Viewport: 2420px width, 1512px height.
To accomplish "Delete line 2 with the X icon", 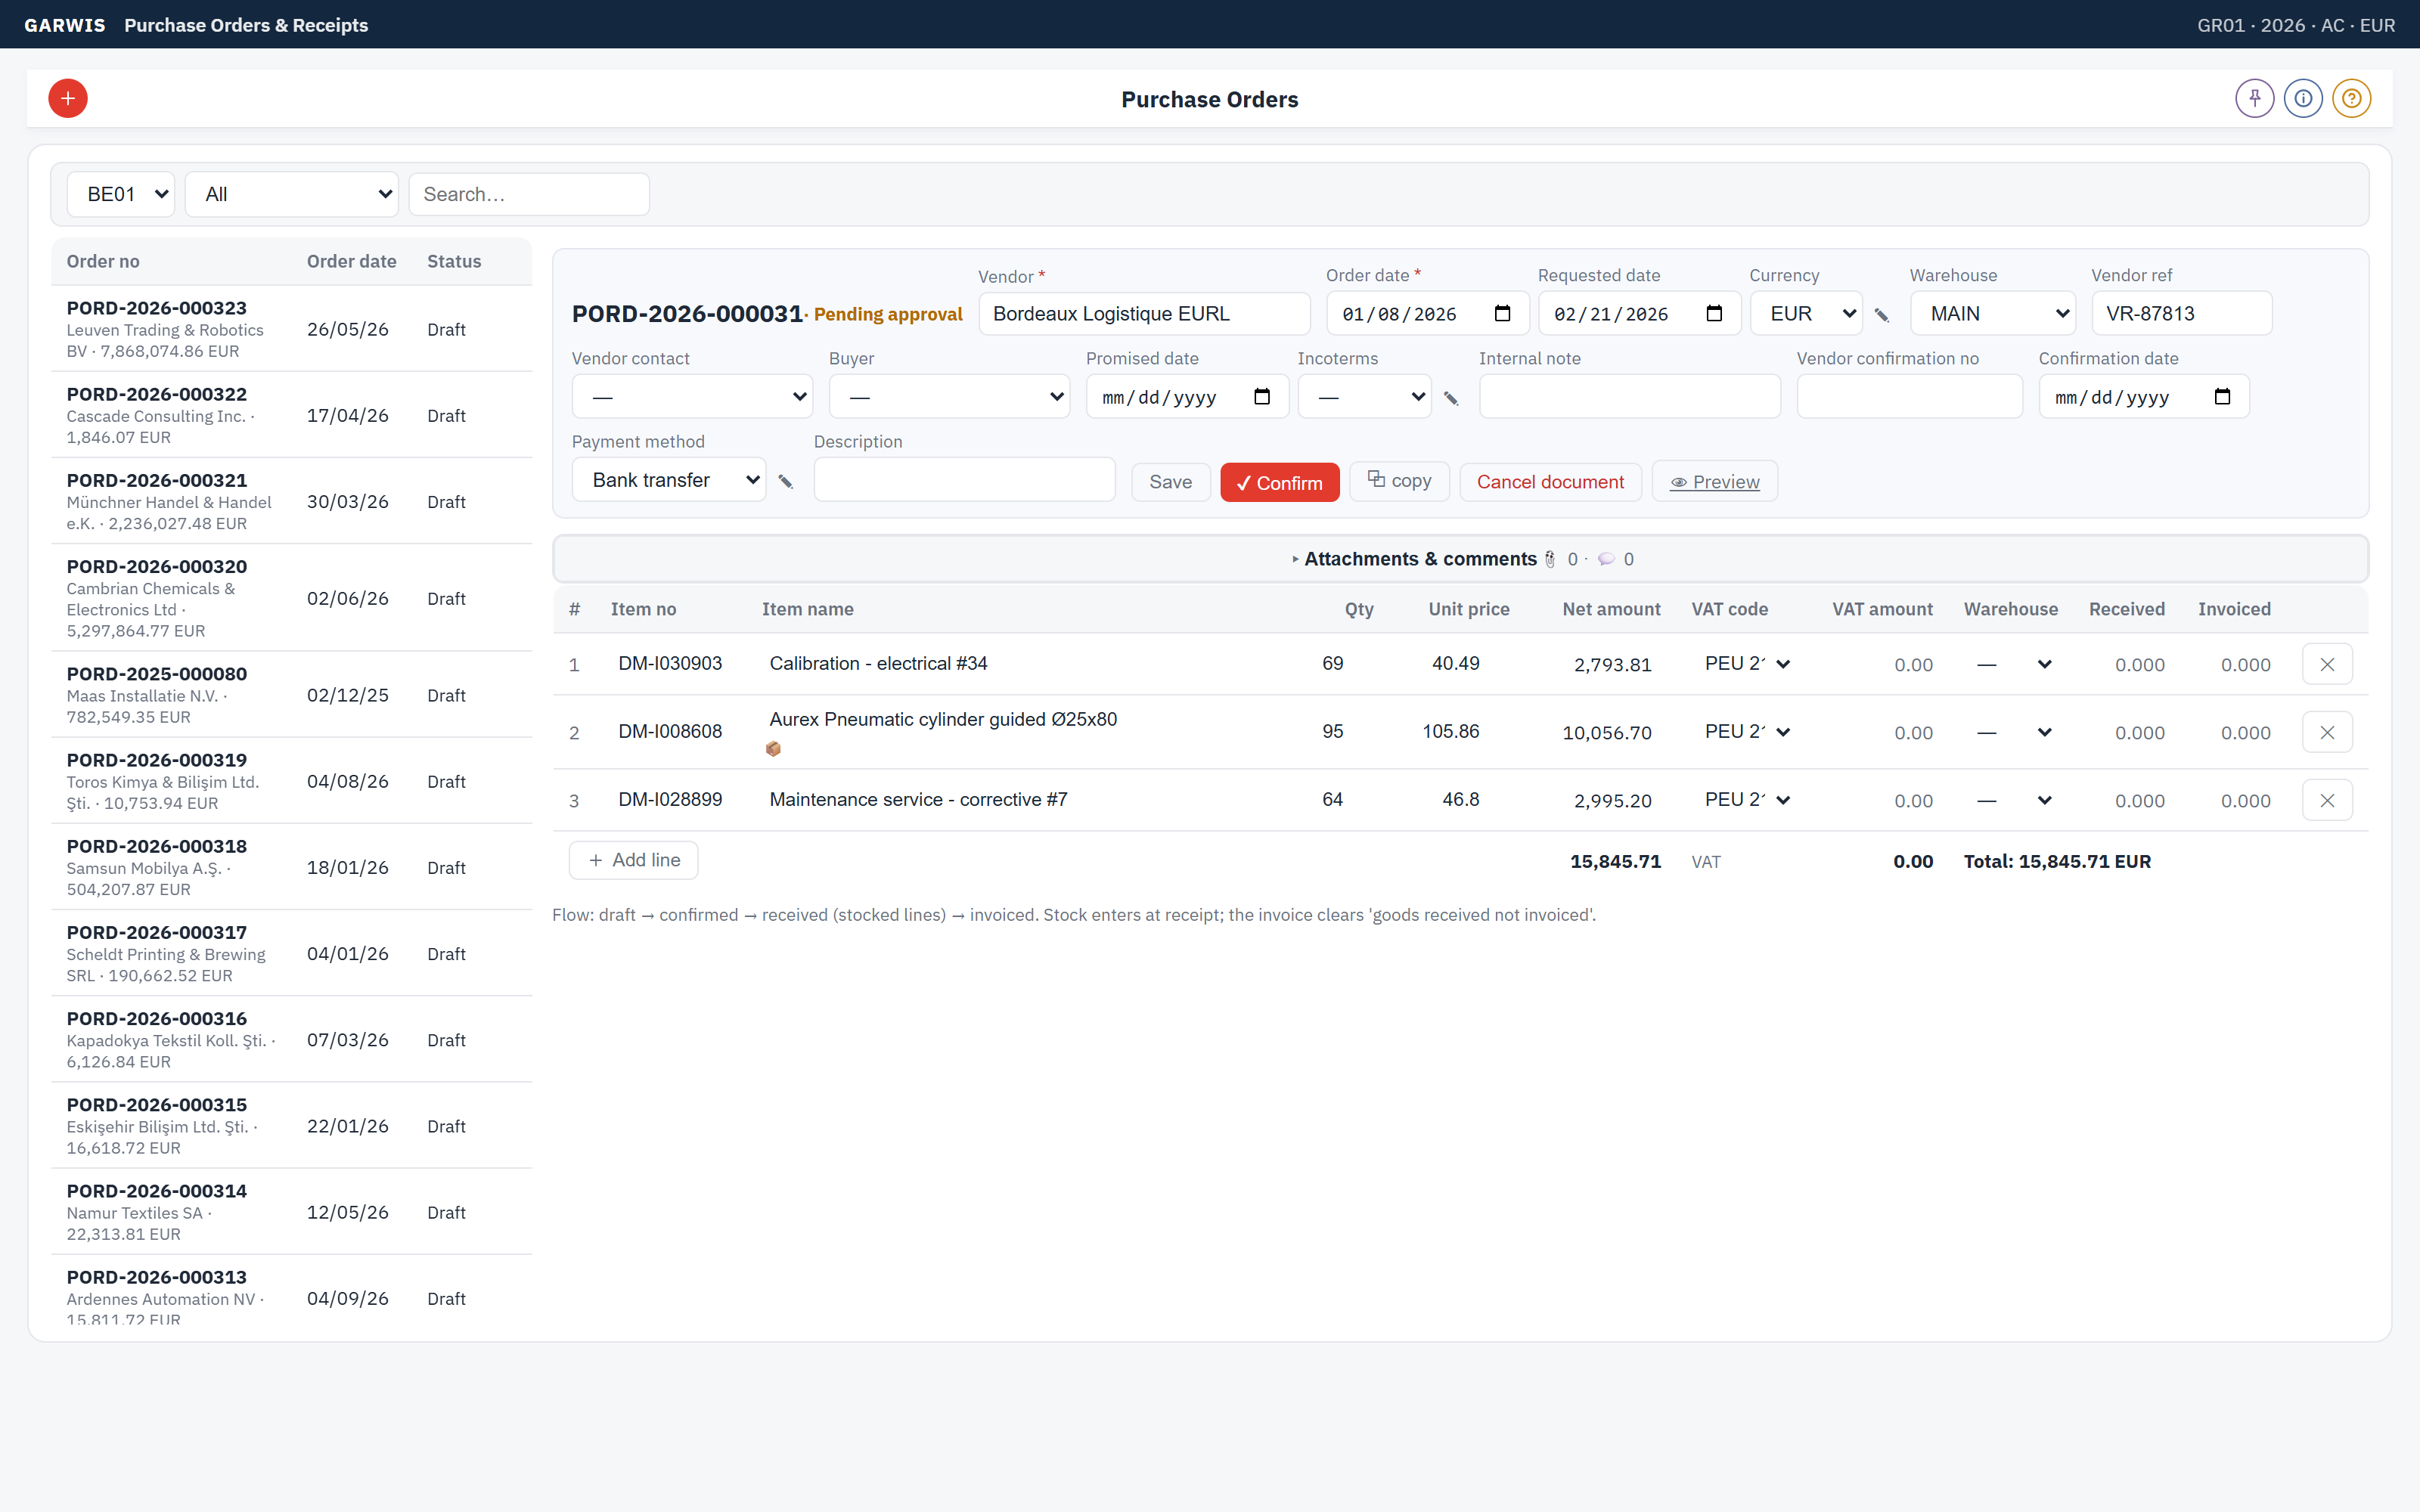I will (x=2327, y=732).
